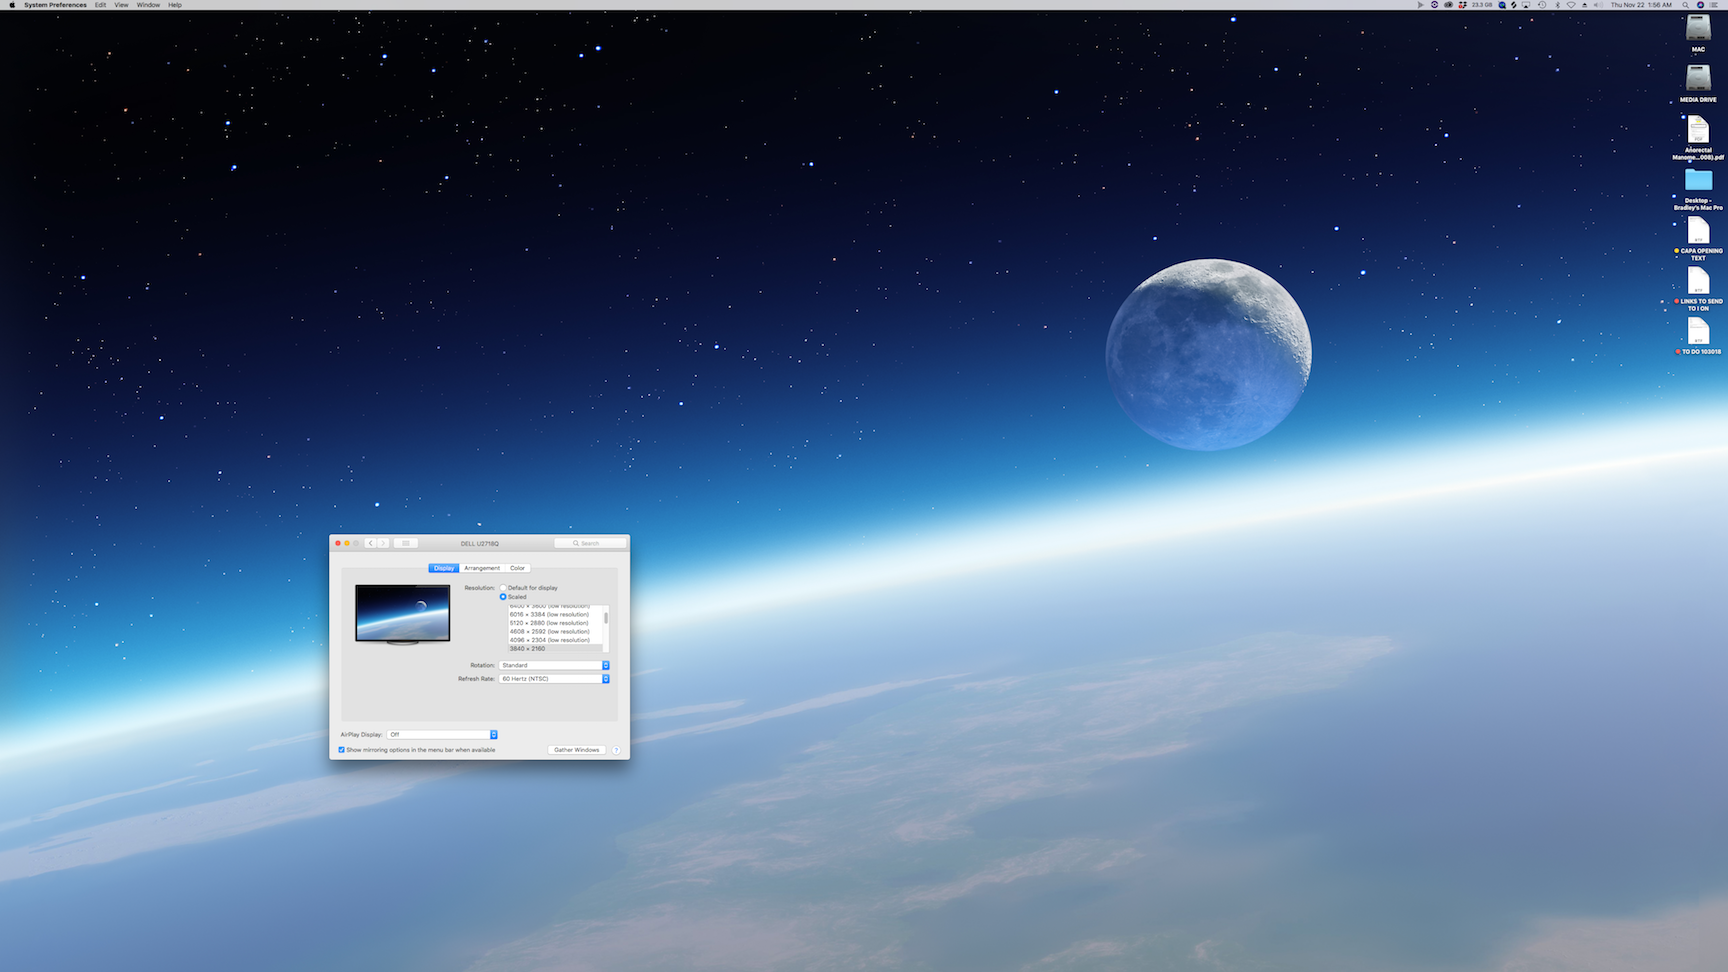
Task: Select the Desktop - Bradley's Mac Pro folder
Action: pos(1698,180)
